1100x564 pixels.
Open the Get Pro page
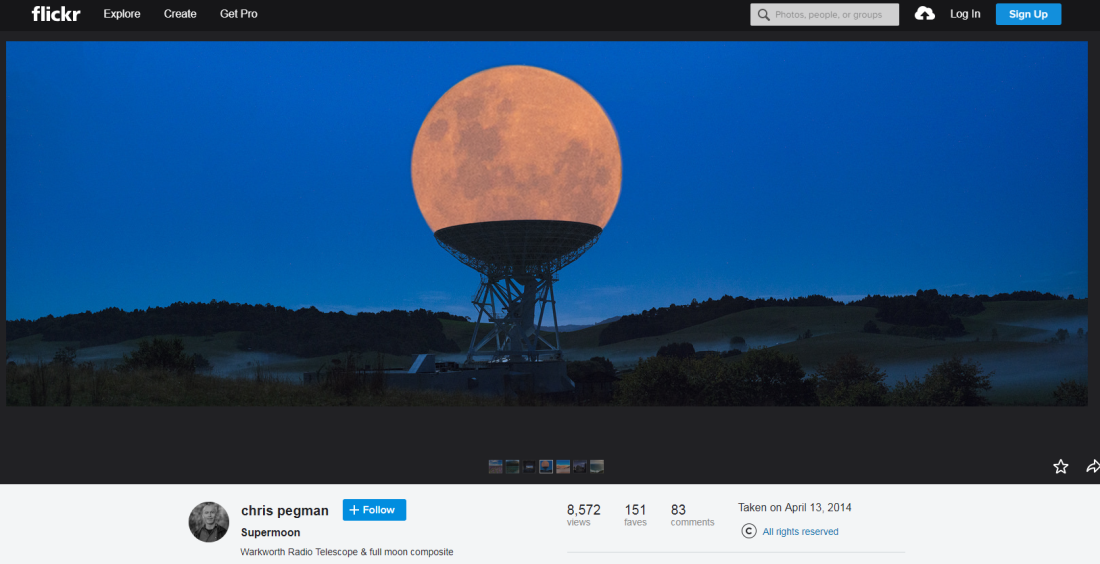point(239,14)
